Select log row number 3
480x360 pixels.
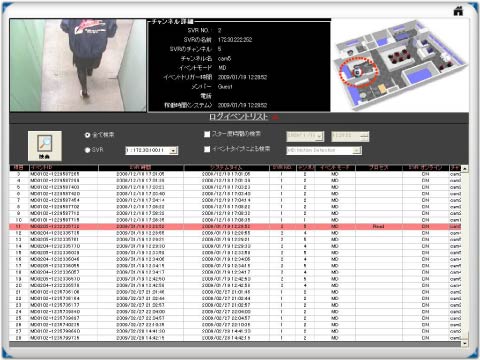235,174
